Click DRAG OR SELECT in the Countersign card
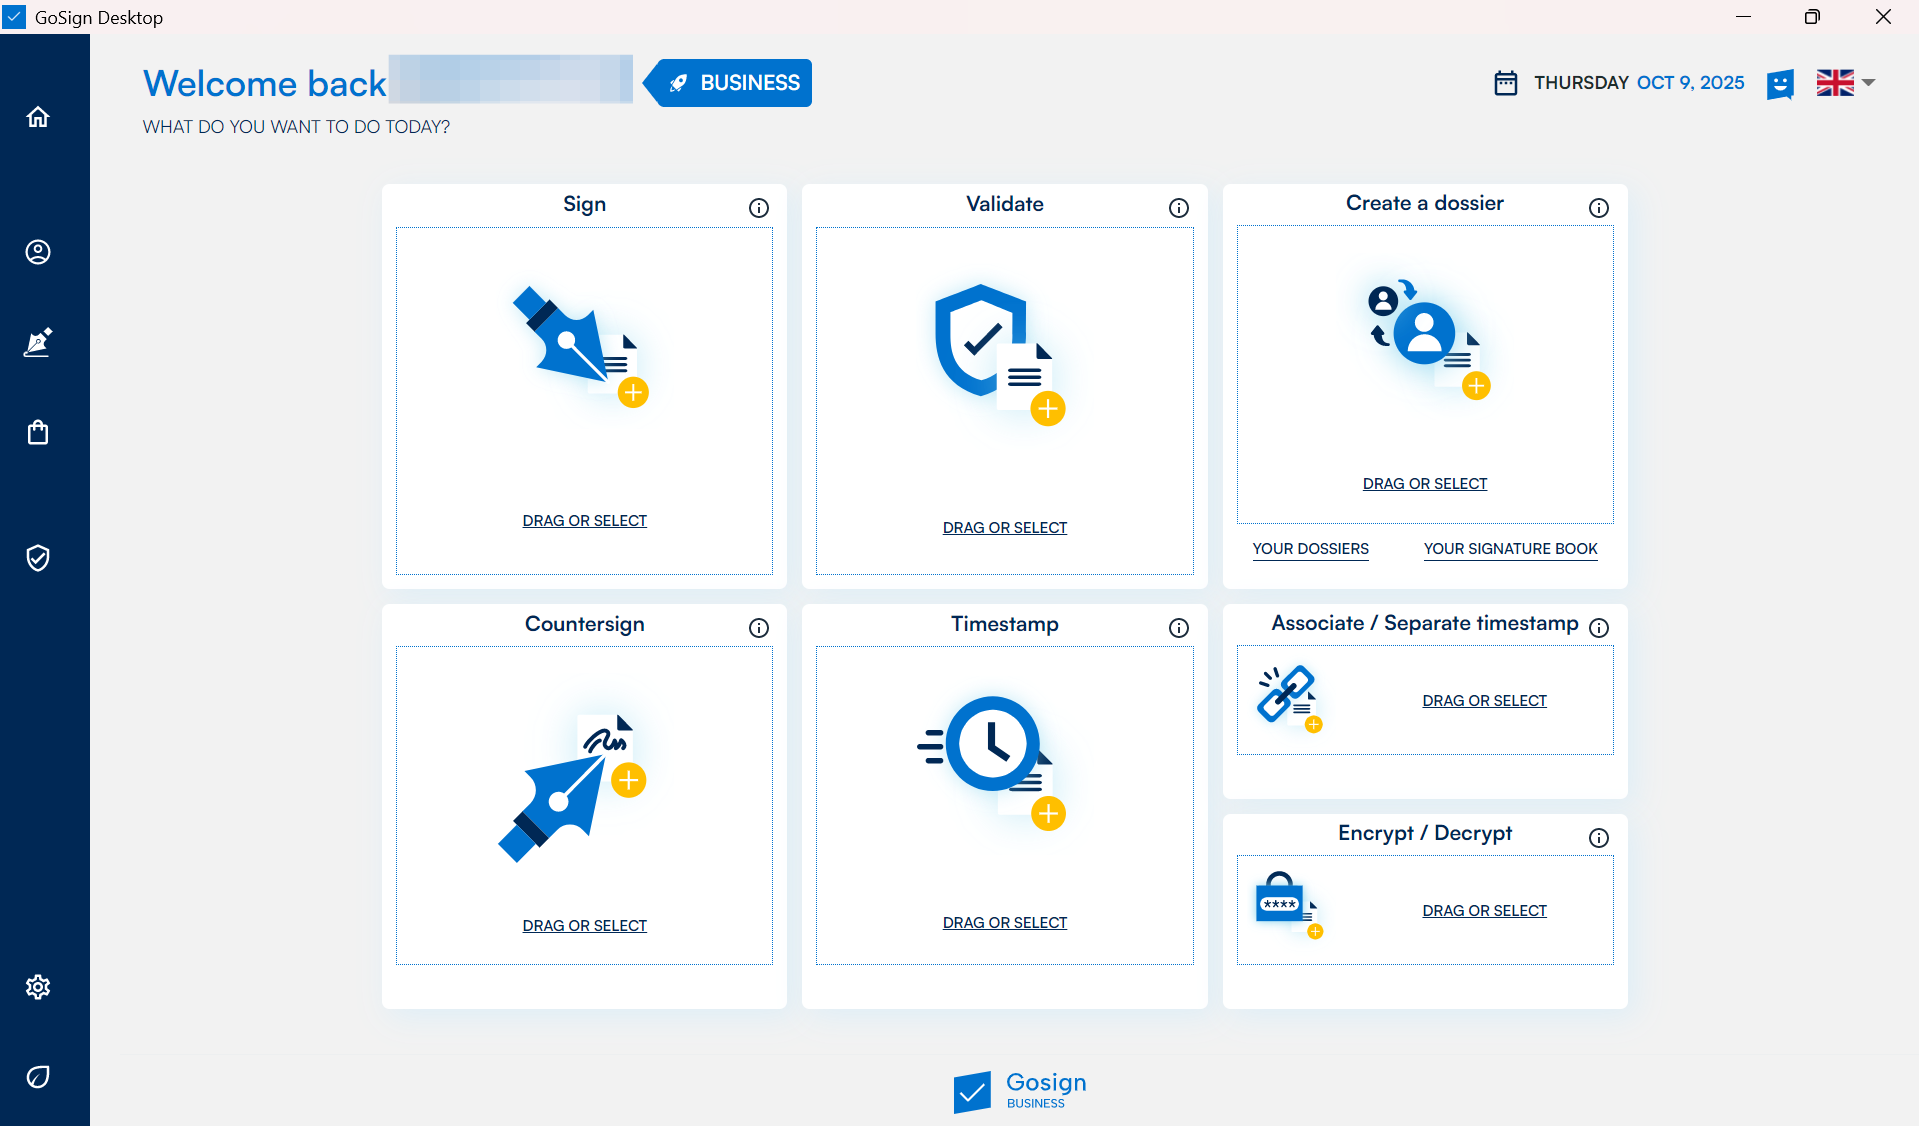The image size is (1919, 1126). 585,926
